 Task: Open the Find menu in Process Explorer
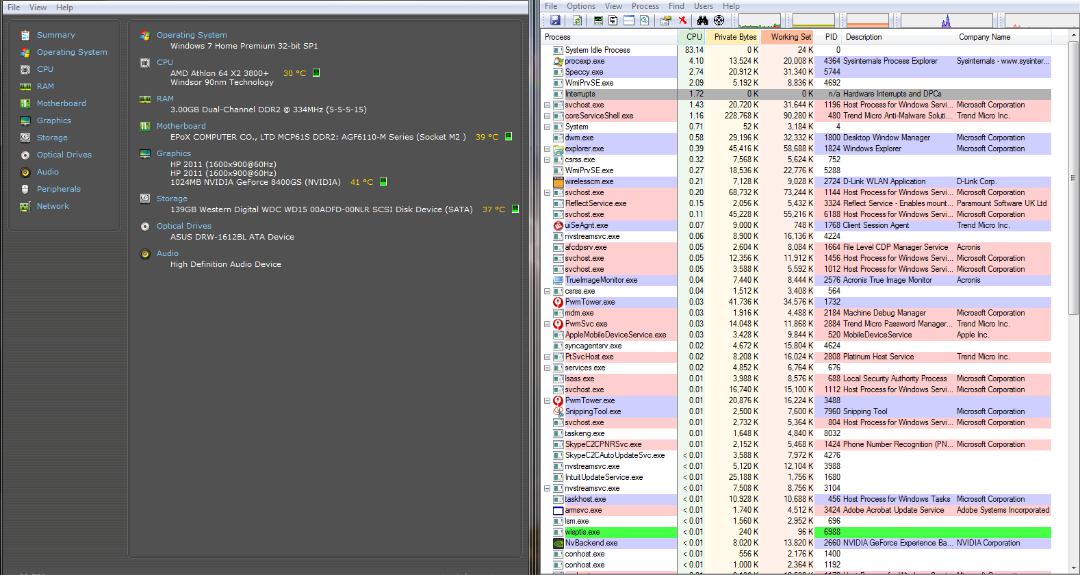coord(676,6)
